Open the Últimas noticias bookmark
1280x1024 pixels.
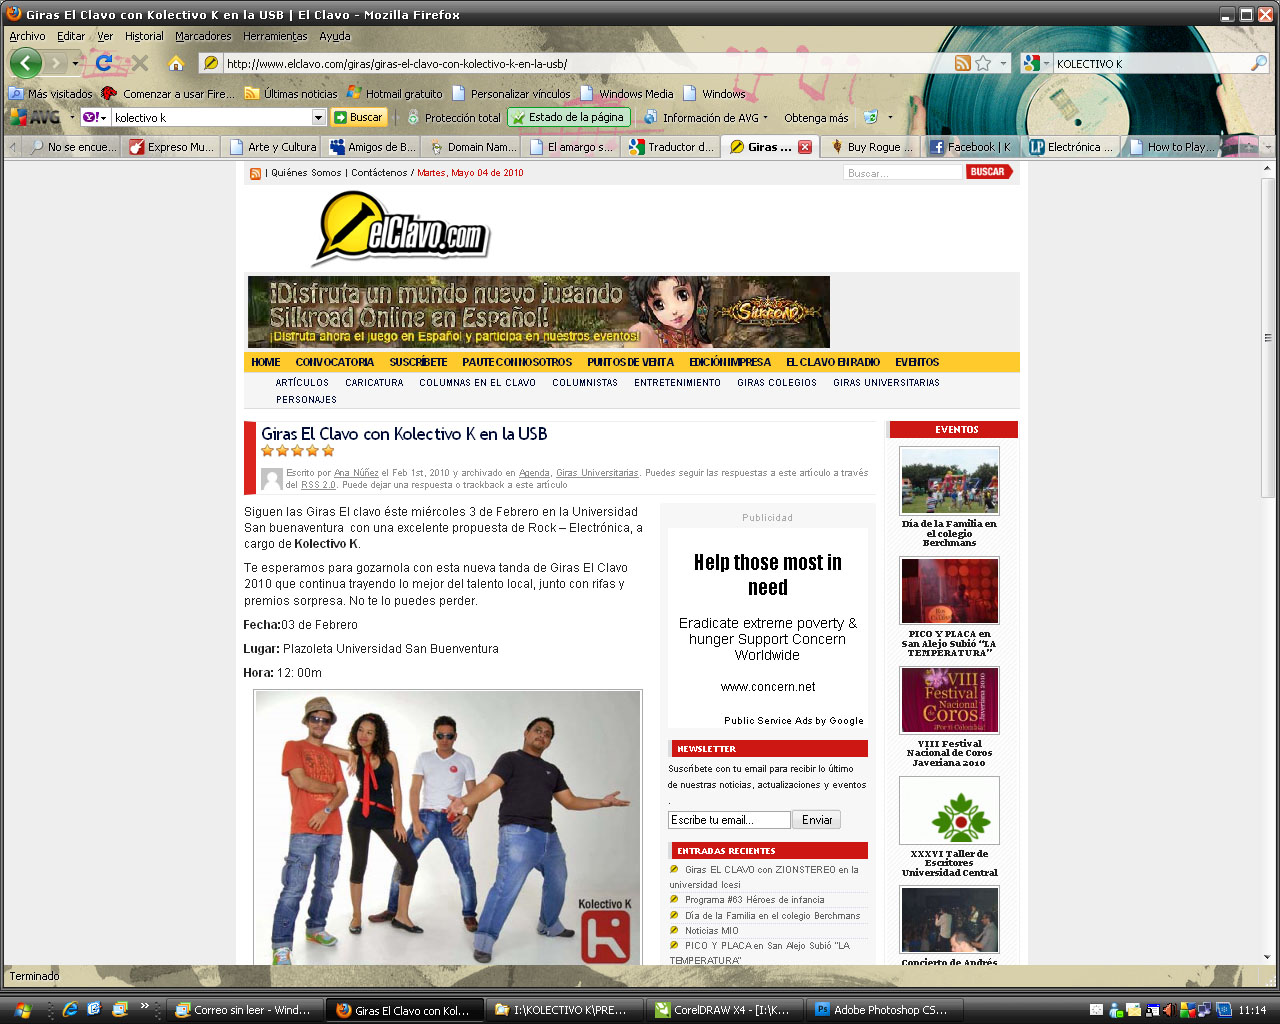click(291, 94)
